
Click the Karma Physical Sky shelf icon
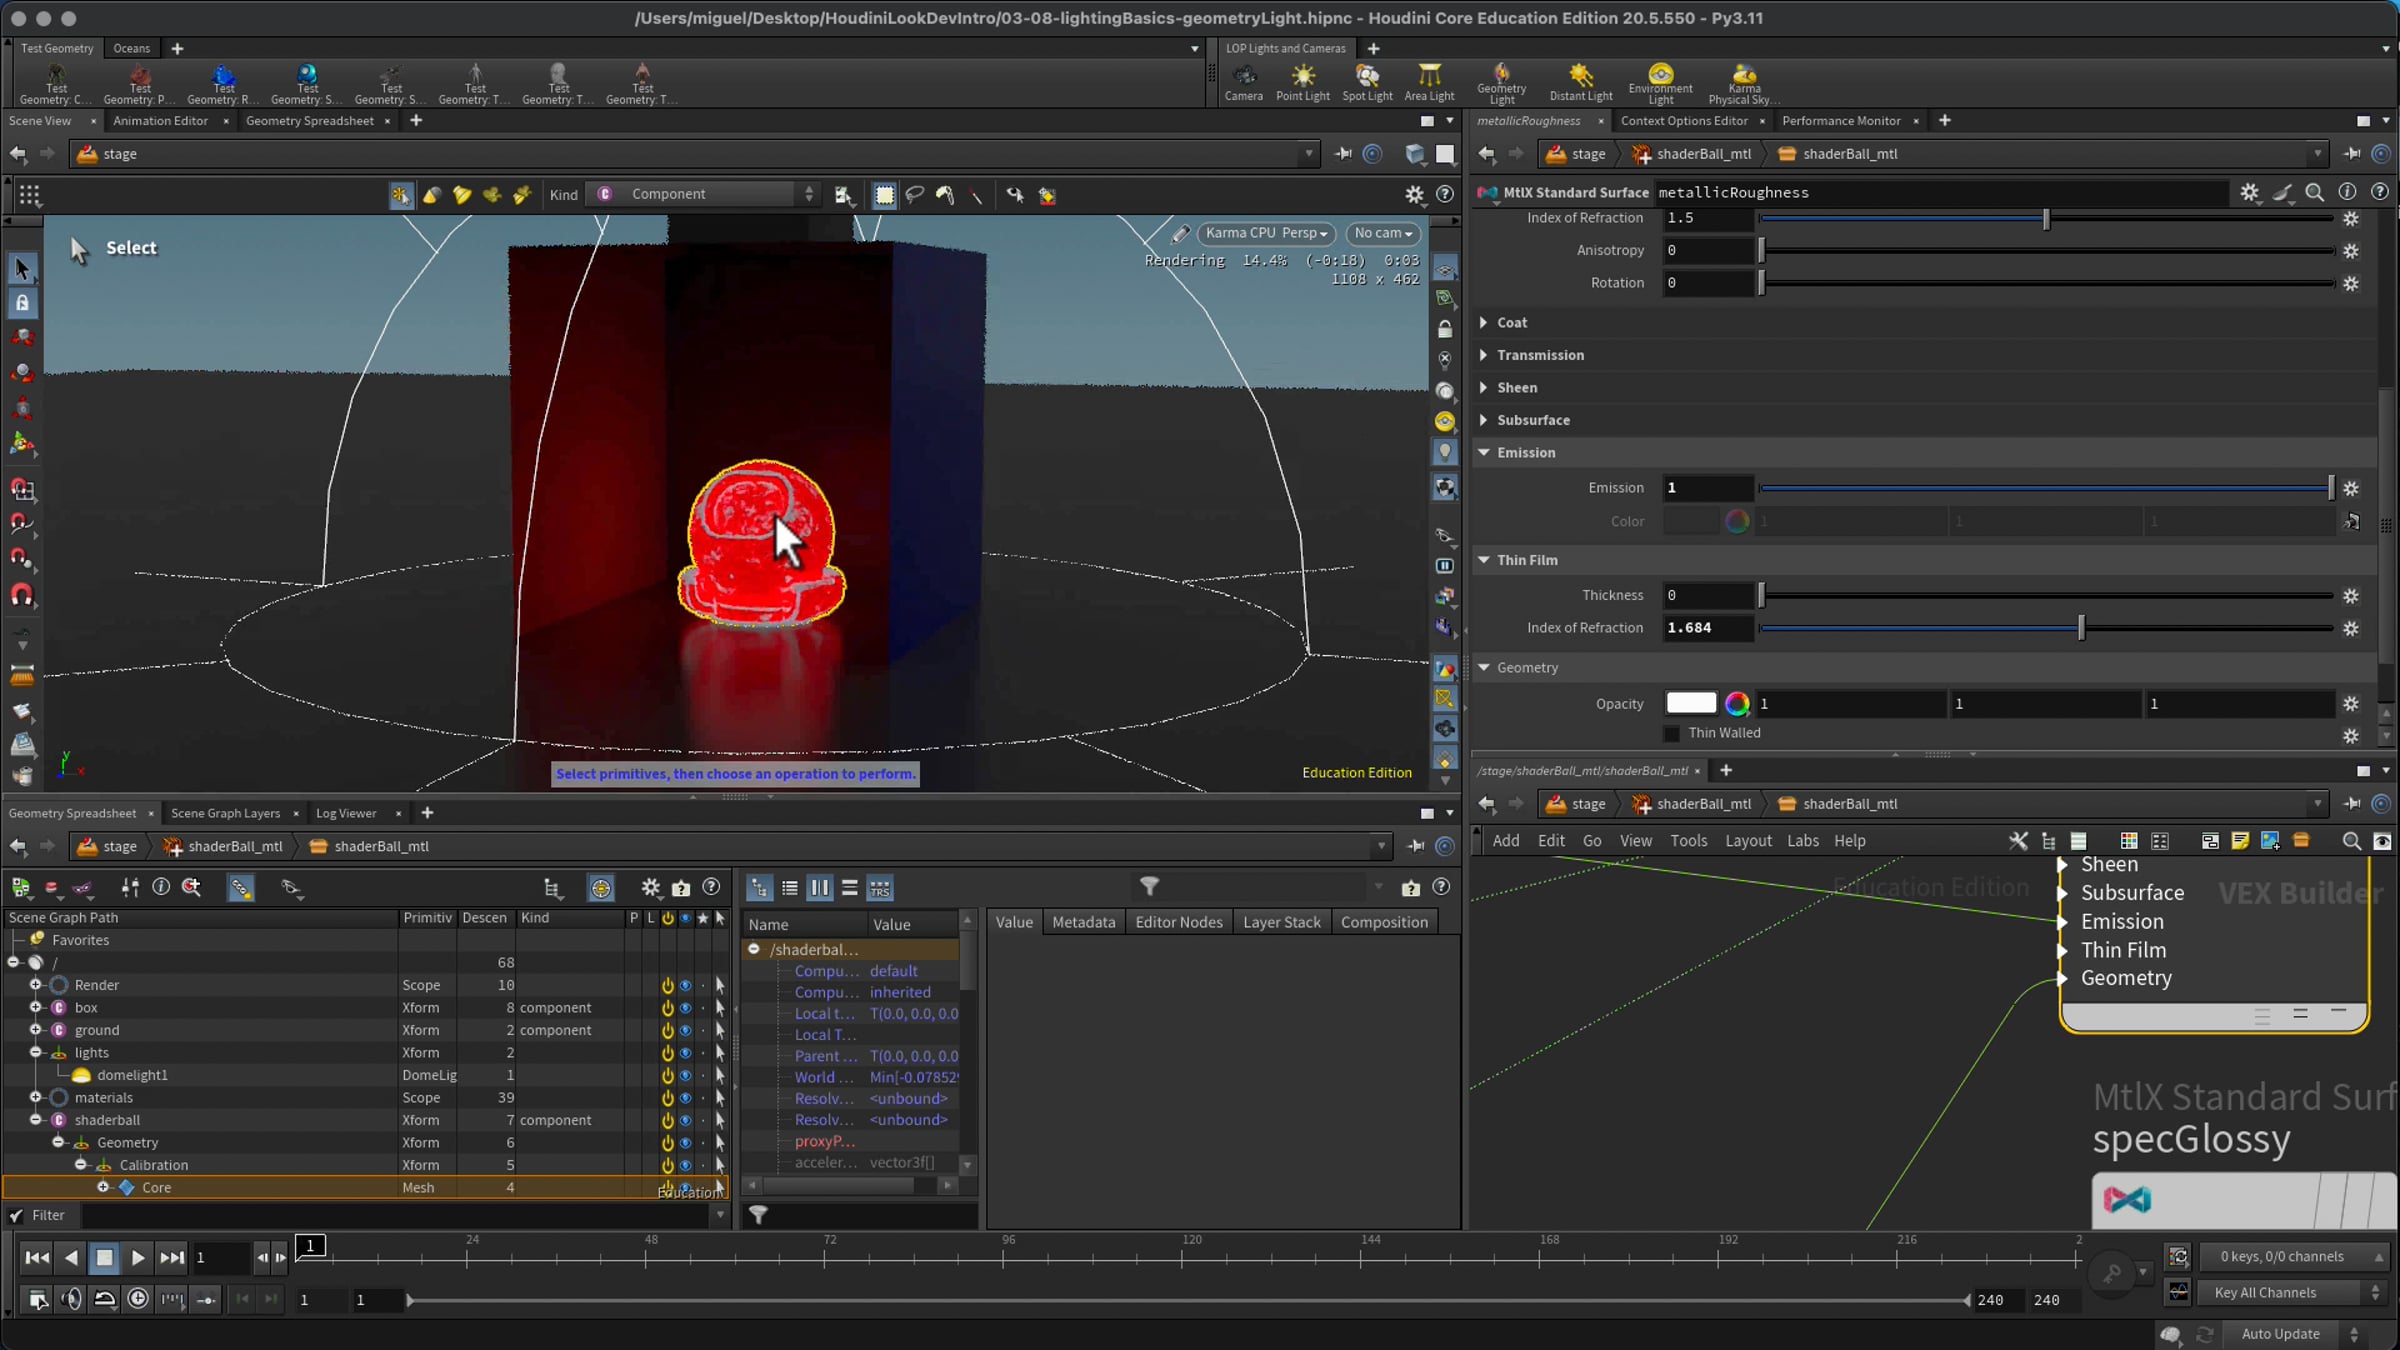[x=1743, y=84]
